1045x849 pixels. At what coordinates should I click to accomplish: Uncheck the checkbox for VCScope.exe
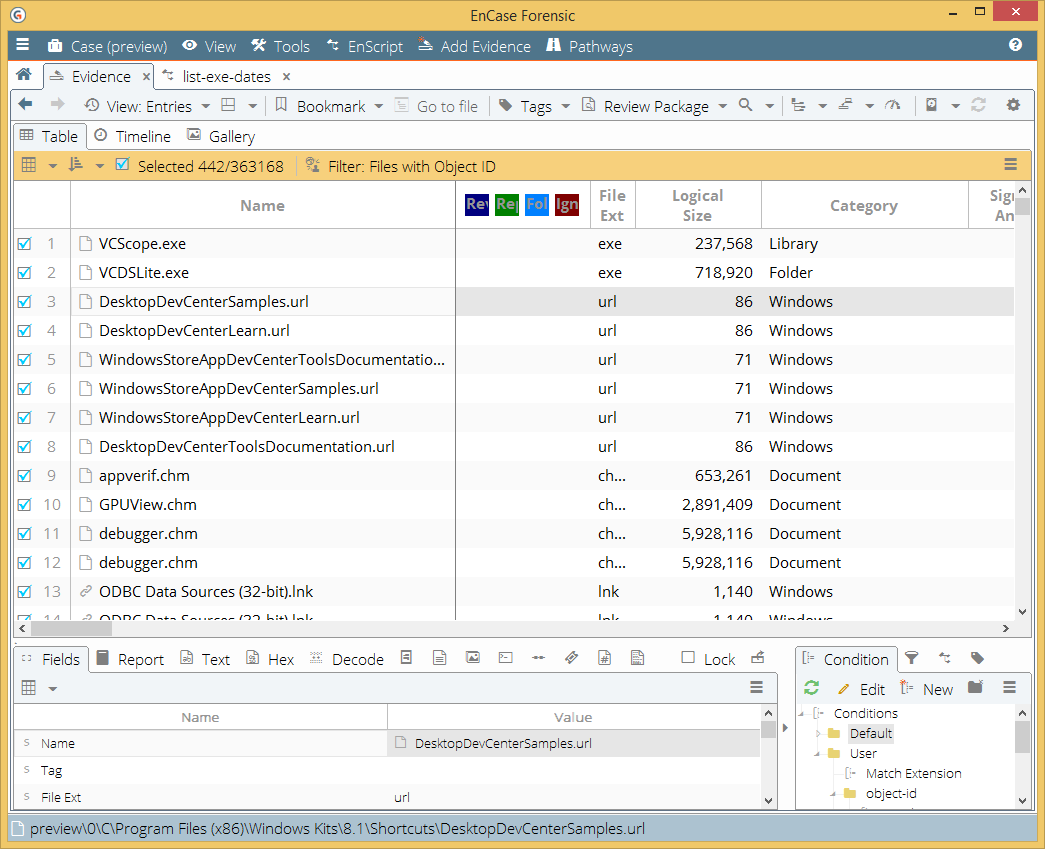tap(24, 244)
